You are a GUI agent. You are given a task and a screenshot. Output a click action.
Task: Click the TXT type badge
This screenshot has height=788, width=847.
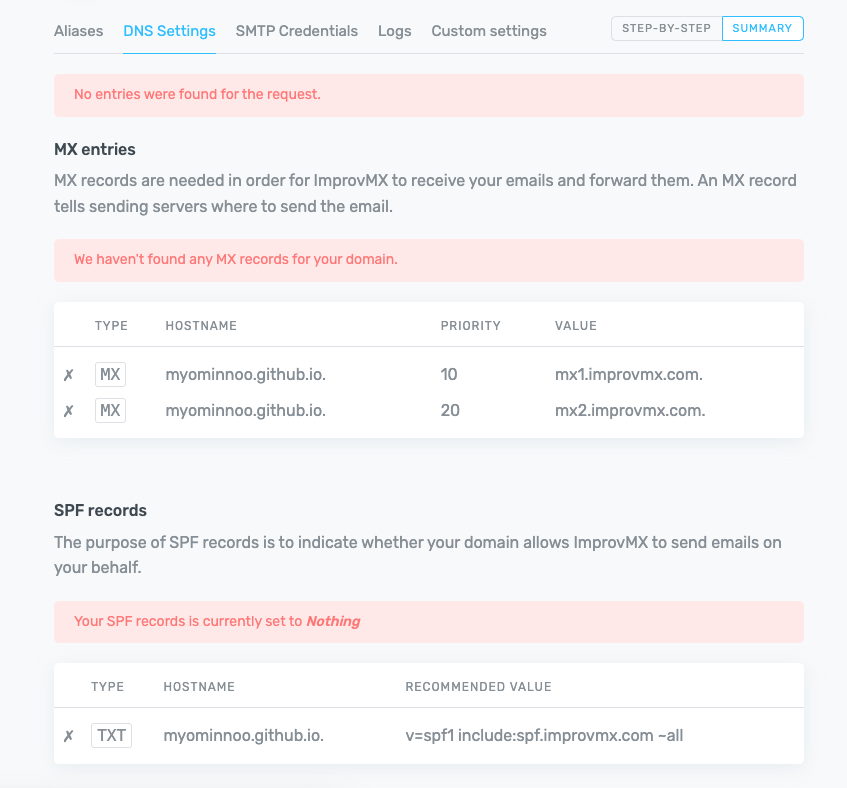click(x=111, y=735)
